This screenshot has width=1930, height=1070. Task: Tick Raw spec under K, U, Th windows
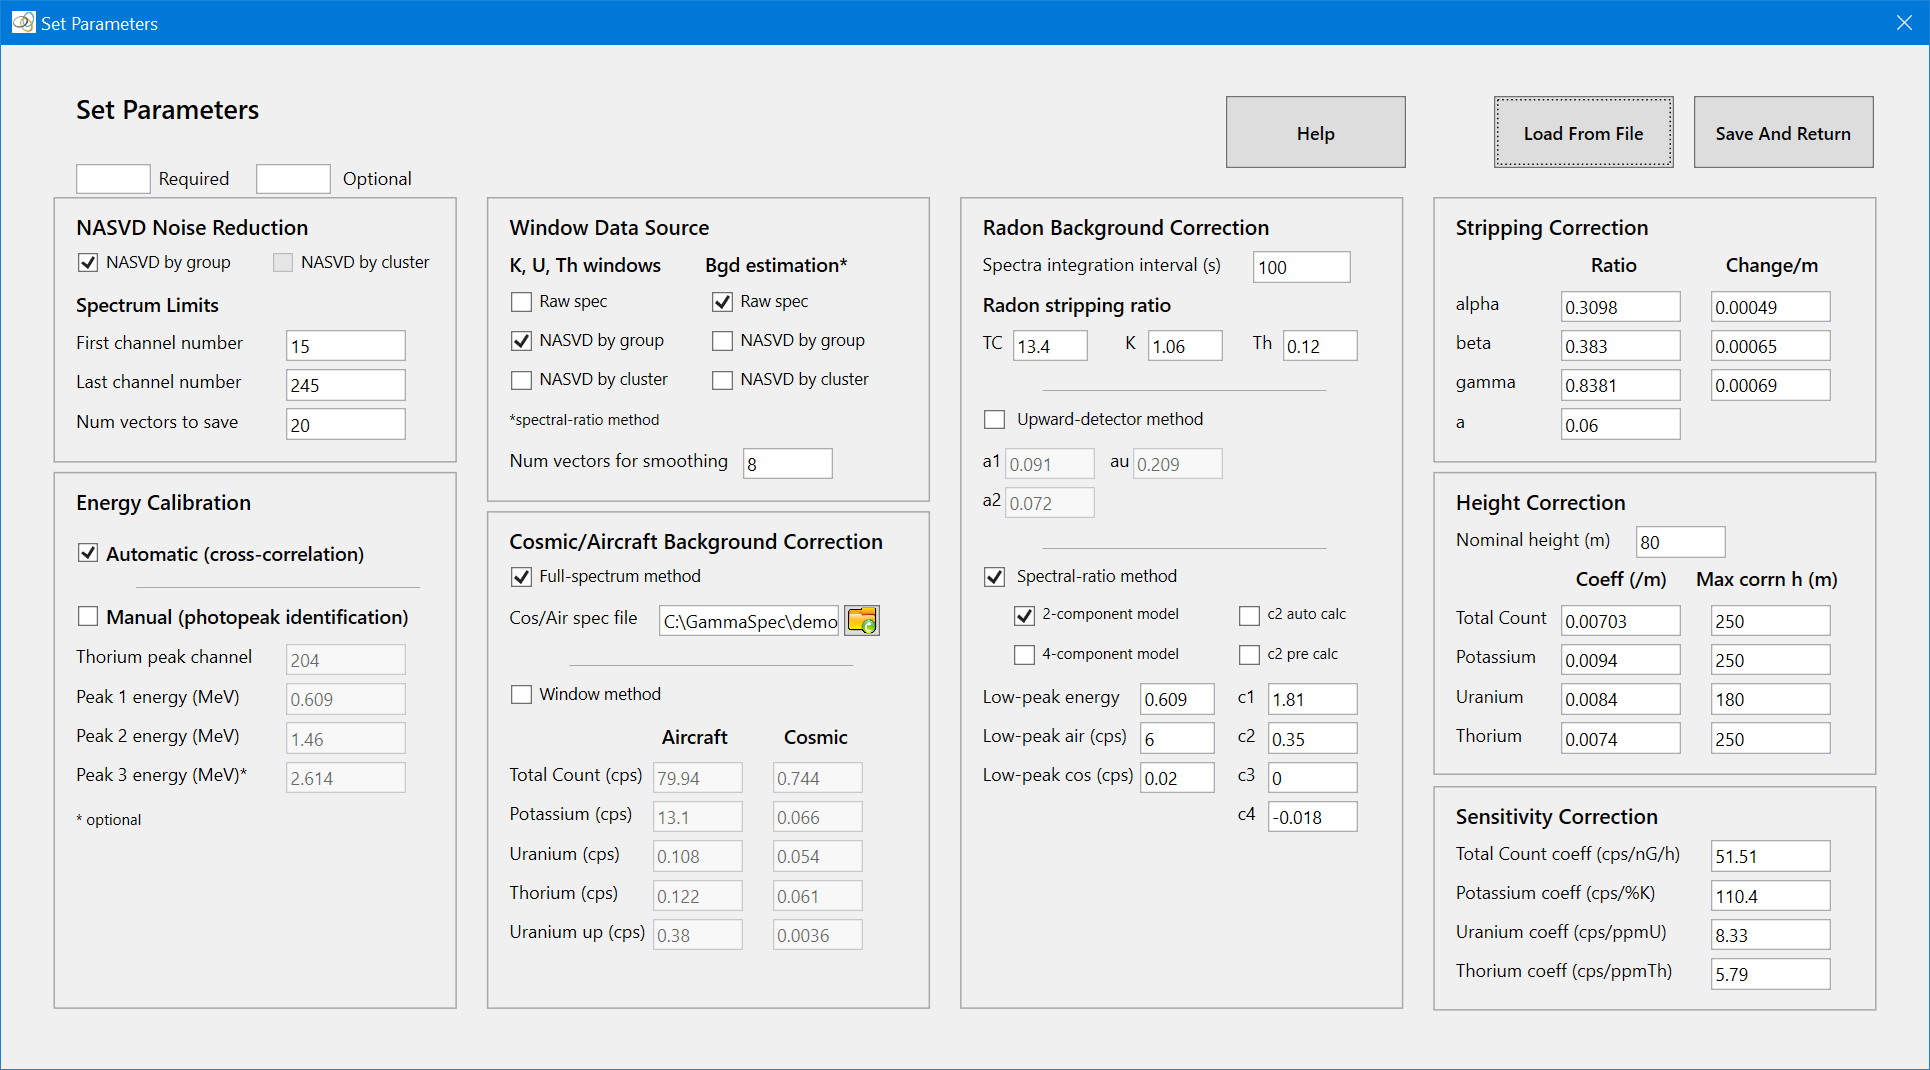coord(521,302)
